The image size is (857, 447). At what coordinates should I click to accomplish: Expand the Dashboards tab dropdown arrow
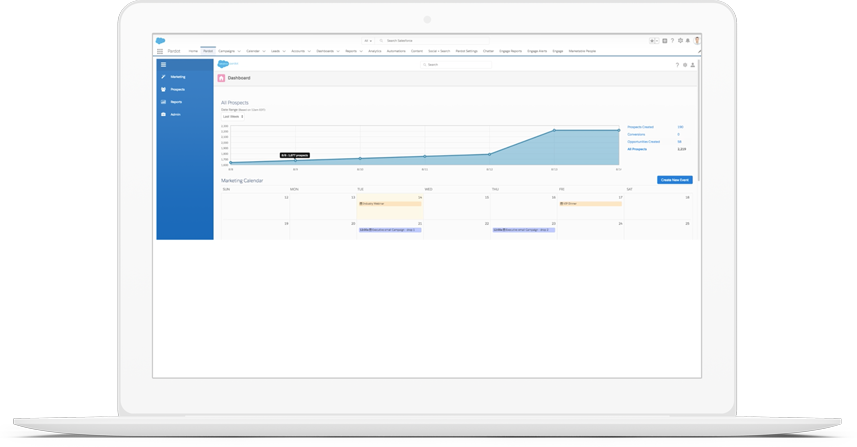coord(338,51)
